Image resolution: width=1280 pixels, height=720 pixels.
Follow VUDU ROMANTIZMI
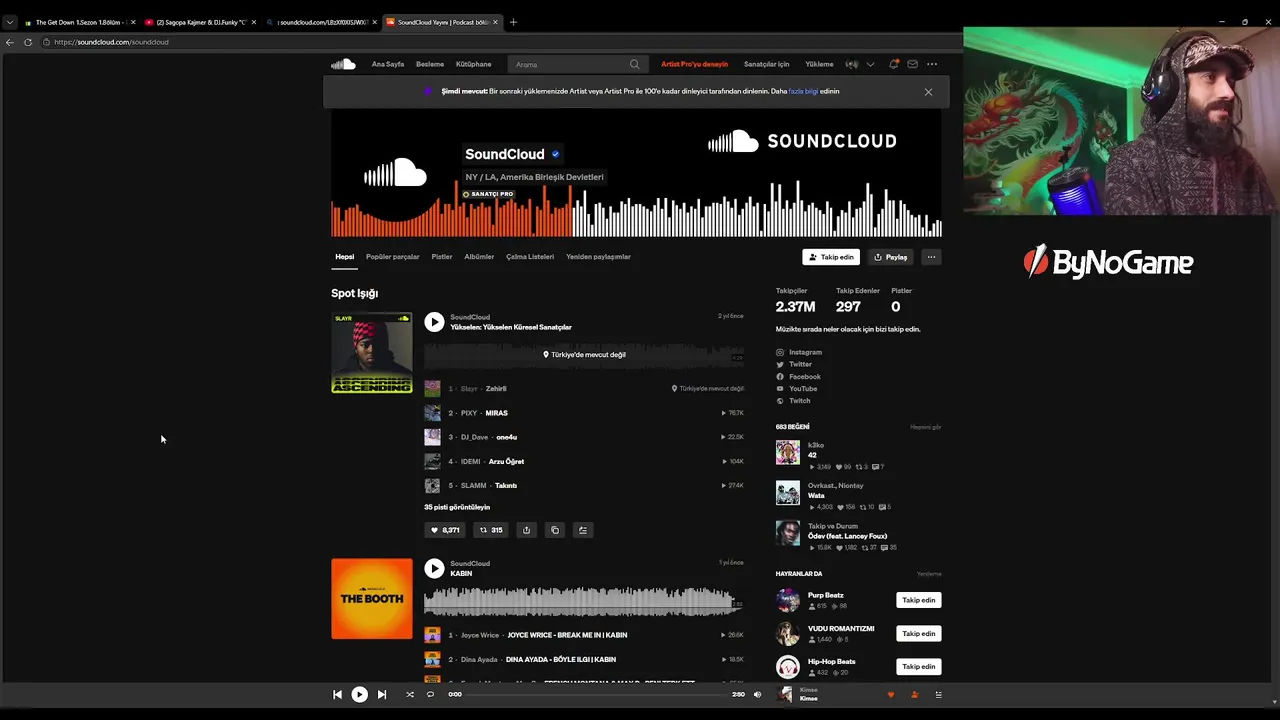pyautogui.click(x=919, y=633)
